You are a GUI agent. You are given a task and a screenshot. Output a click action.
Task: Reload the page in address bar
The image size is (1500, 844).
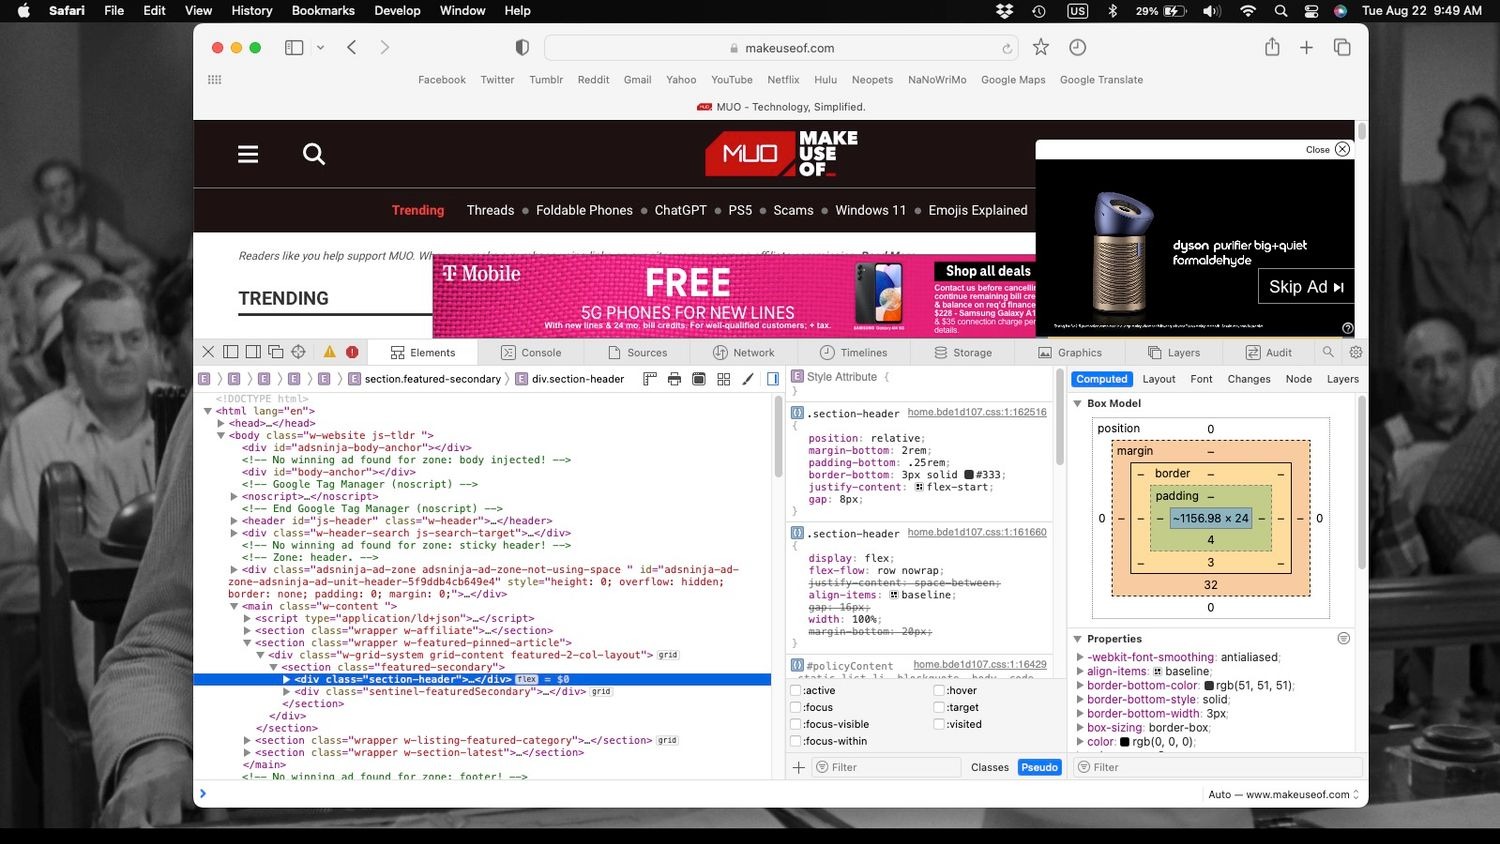click(1007, 48)
